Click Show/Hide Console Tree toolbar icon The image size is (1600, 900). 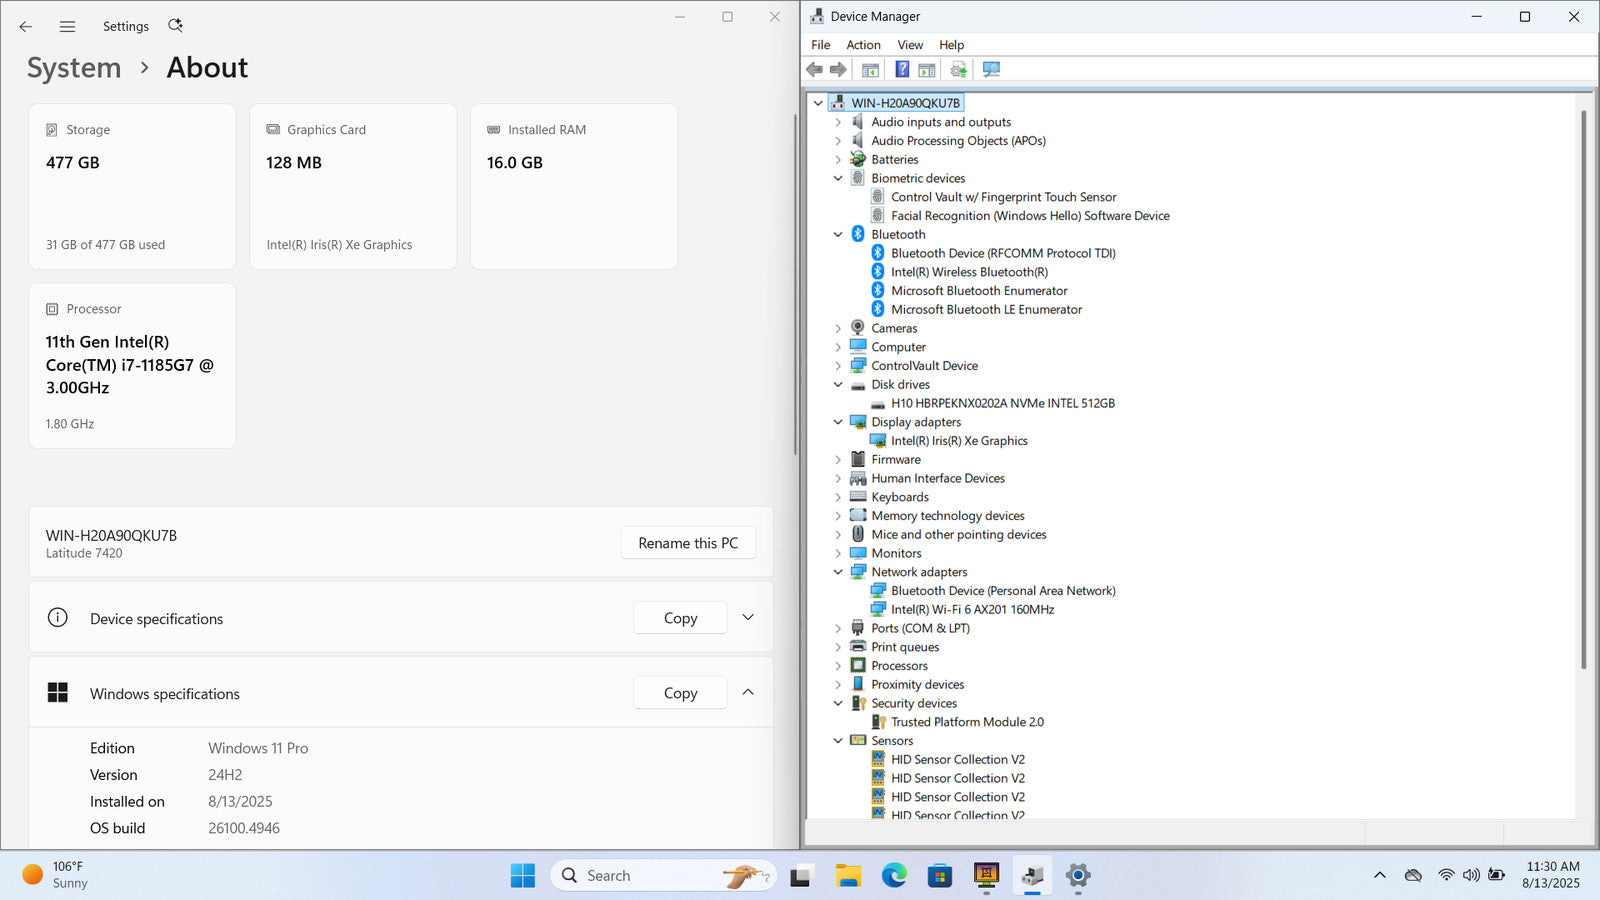[x=871, y=70]
